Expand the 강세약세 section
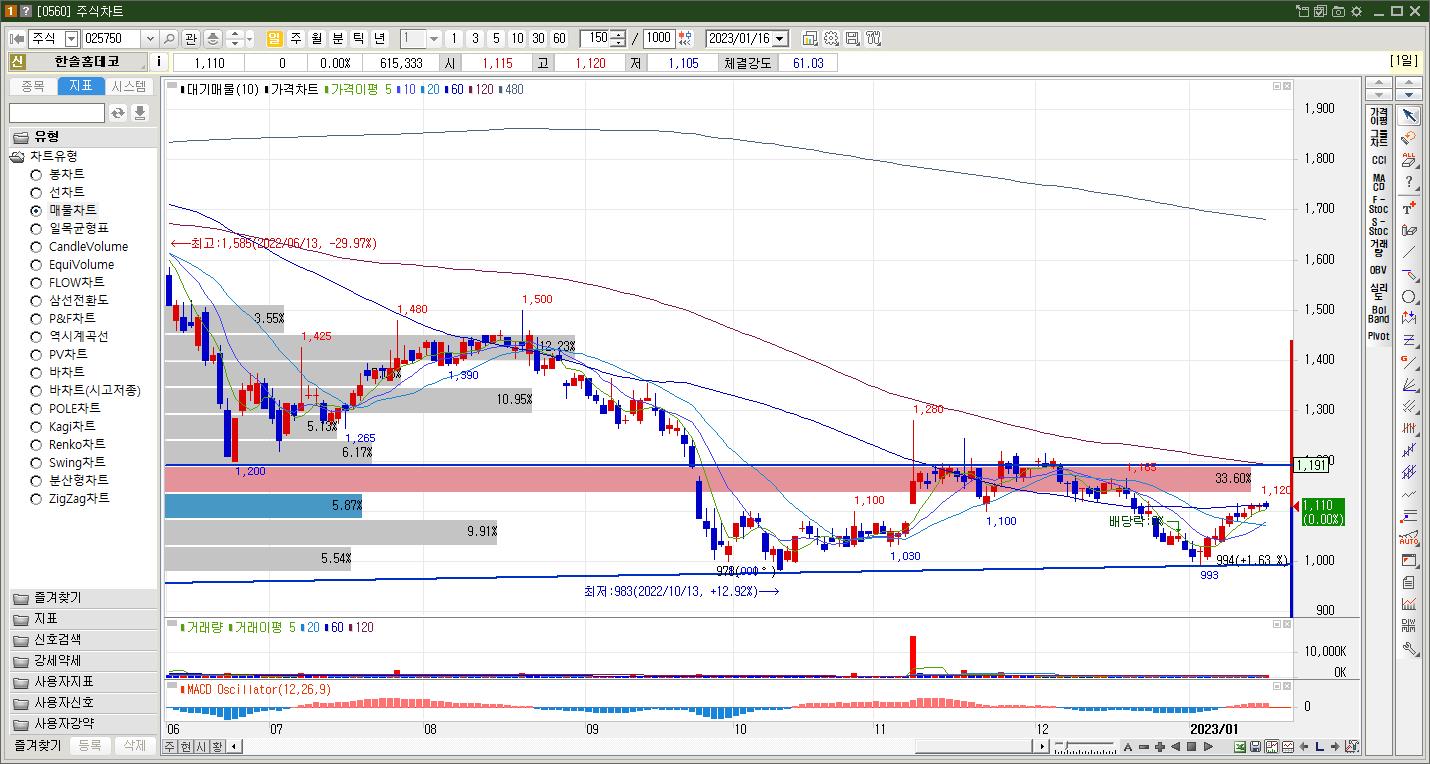 tap(84, 661)
